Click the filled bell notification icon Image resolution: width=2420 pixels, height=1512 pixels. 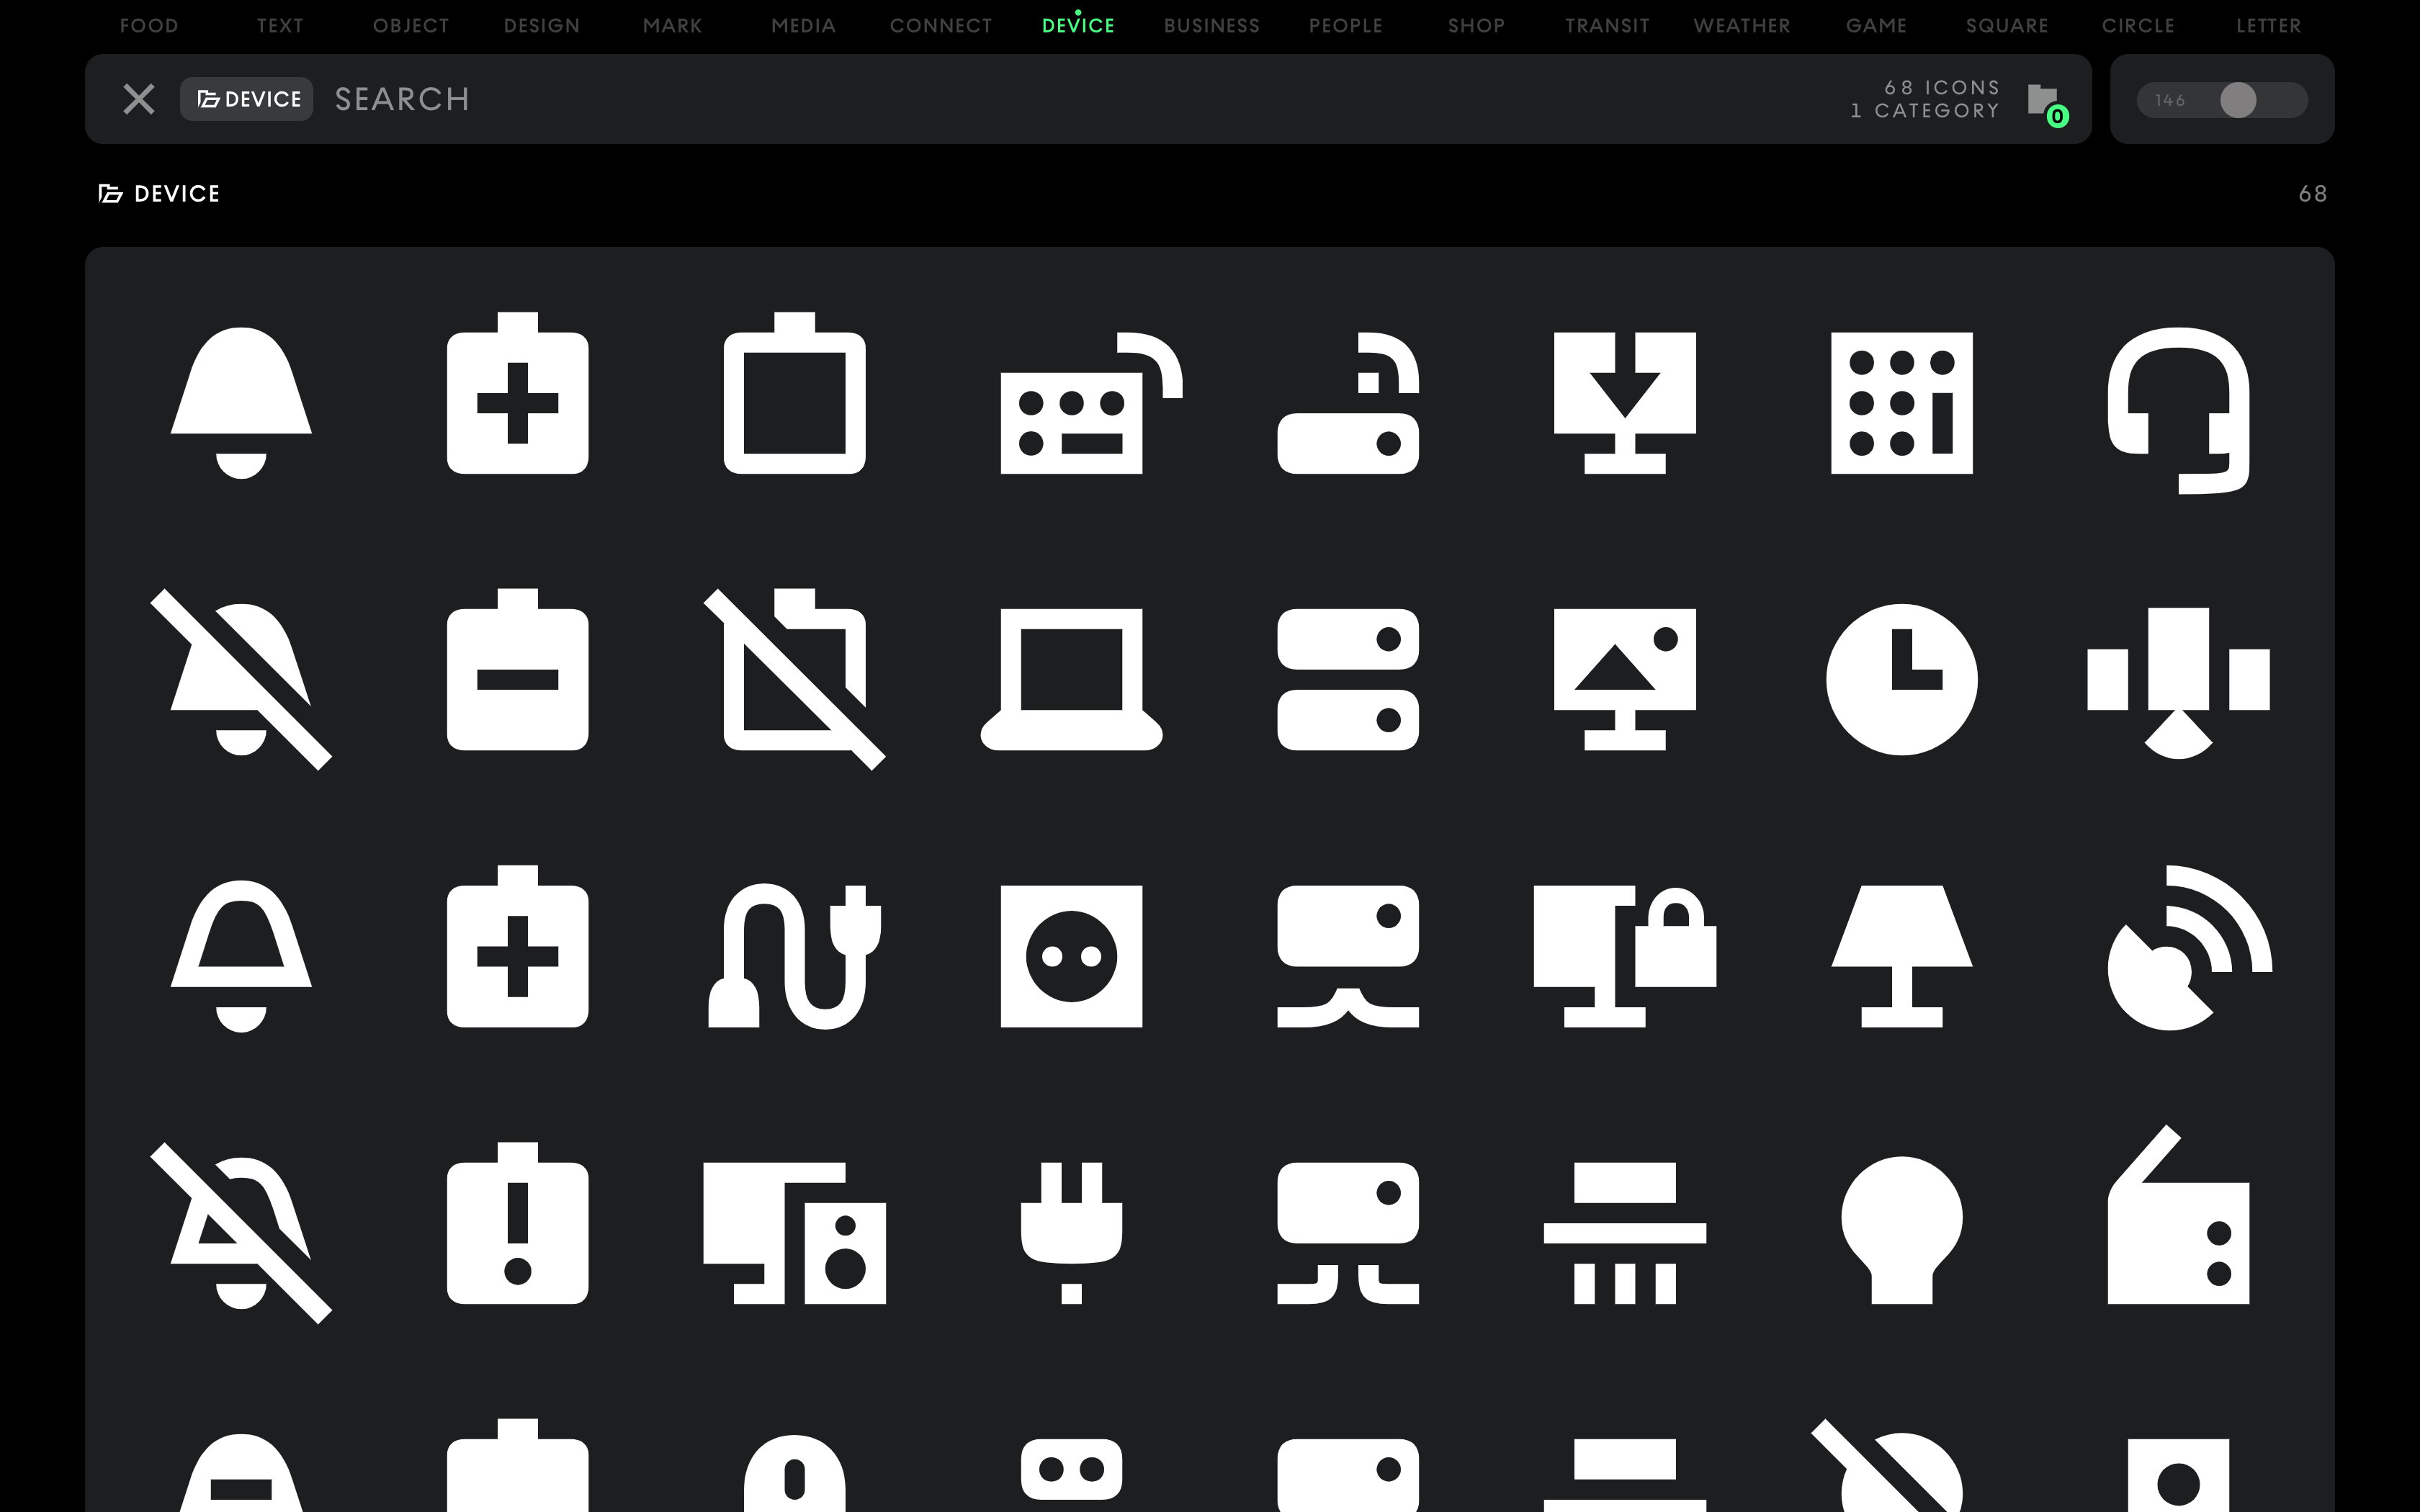(x=241, y=402)
